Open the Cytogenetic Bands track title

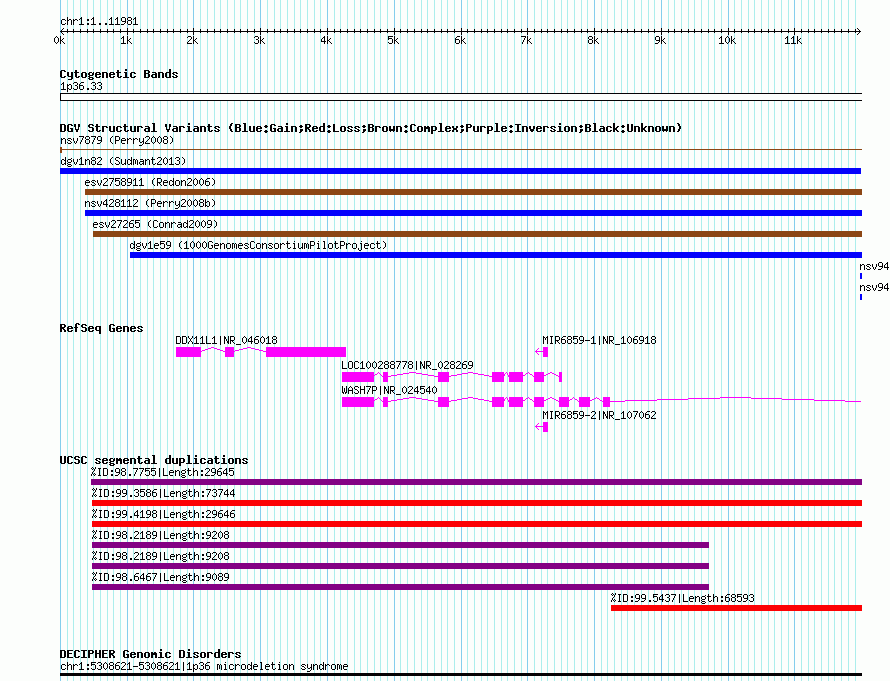(119, 74)
